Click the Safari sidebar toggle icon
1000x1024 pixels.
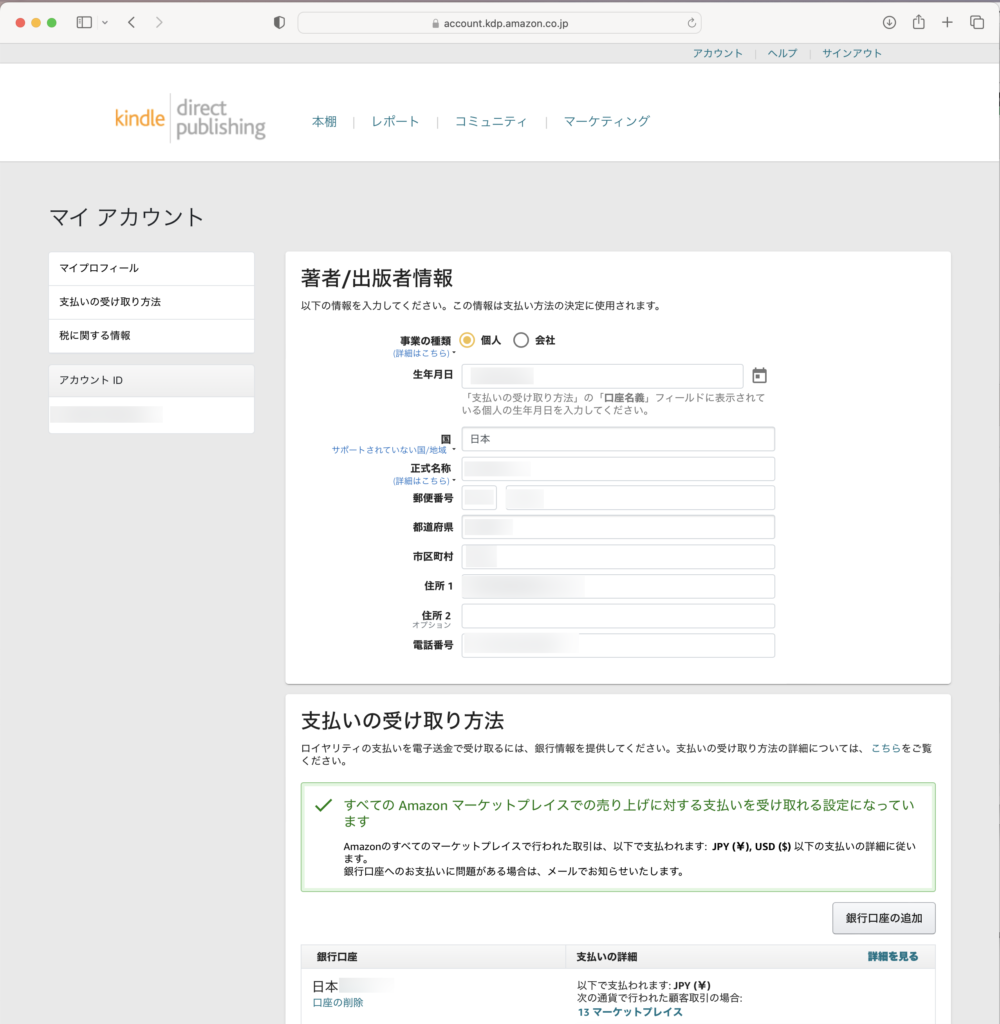click(84, 22)
